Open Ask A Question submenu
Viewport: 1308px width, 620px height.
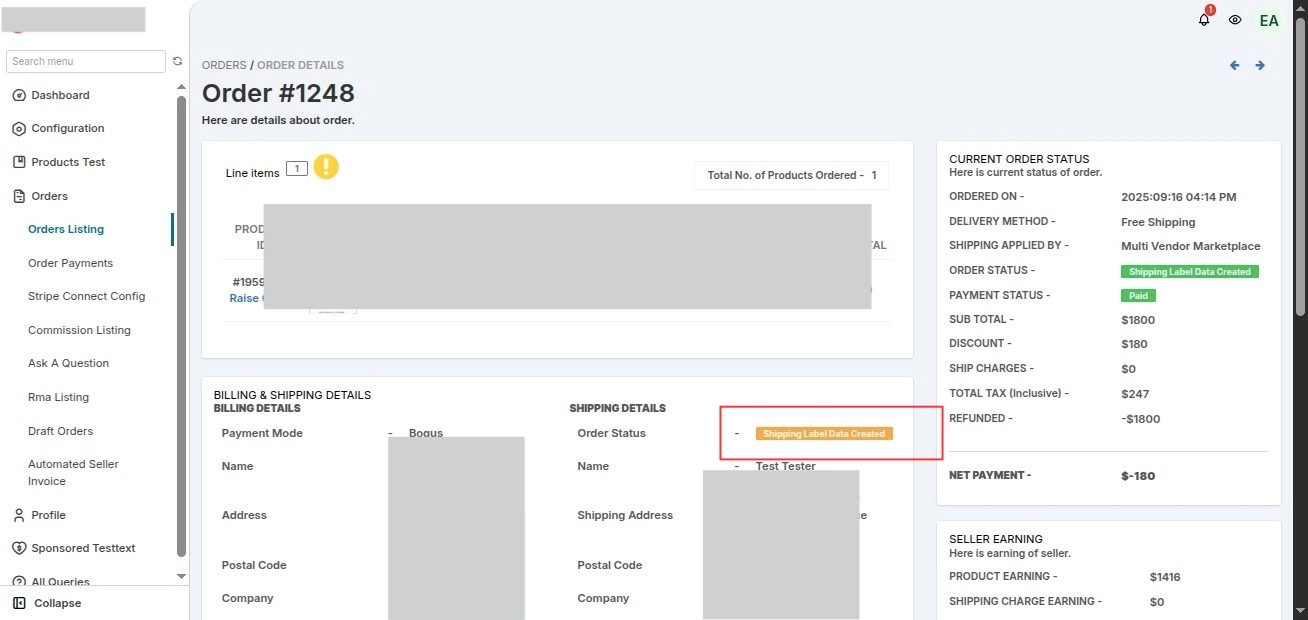(x=68, y=363)
